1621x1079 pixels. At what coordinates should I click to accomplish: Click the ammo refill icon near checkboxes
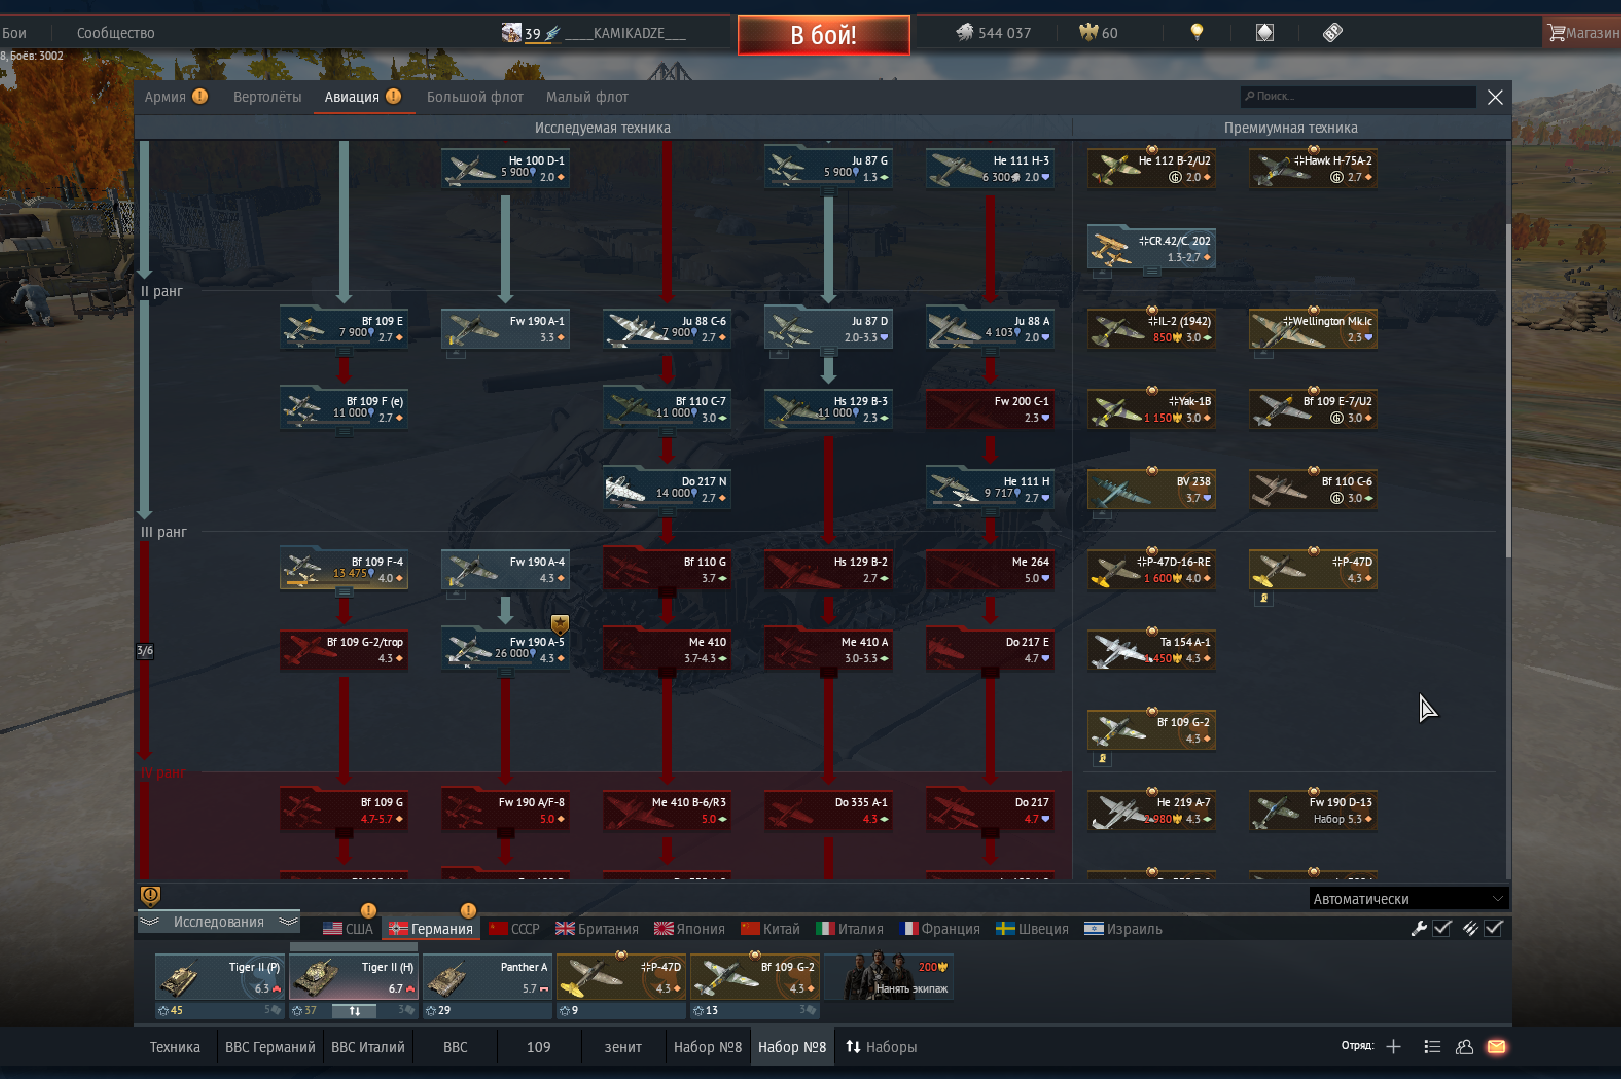(x=1470, y=928)
